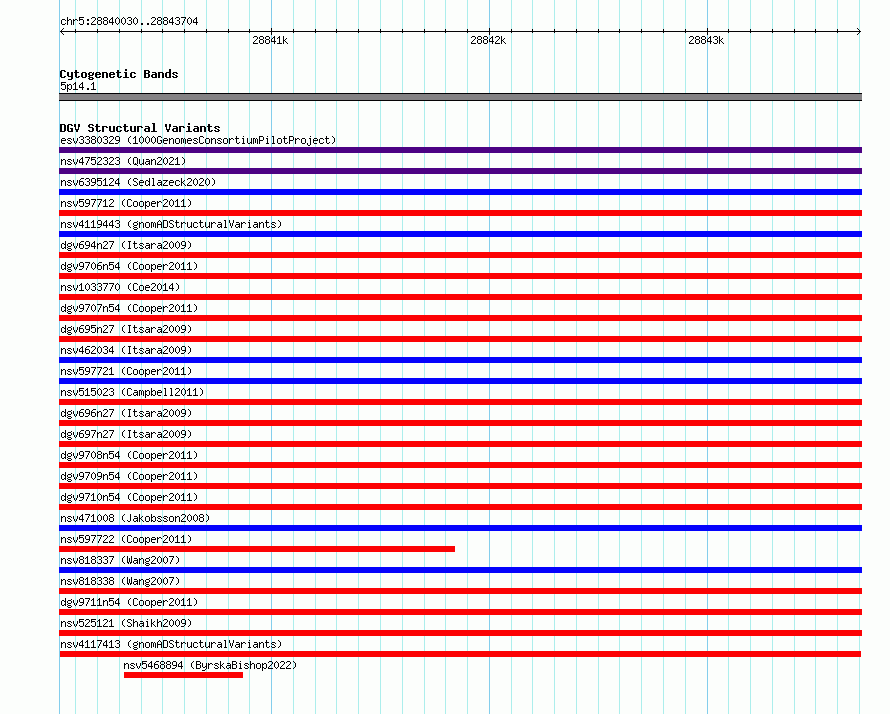The height and width of the screenshot is (714, 890).
Task: Select the 5p14.1 band label
Action: pos(78,86)
